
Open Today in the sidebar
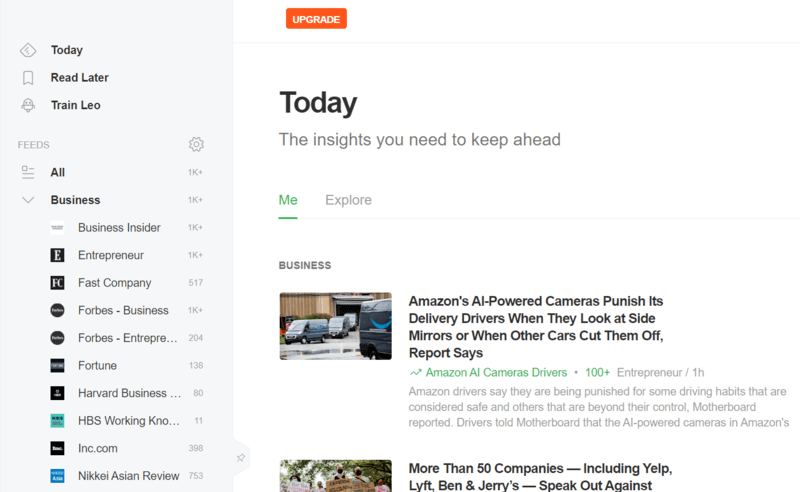tap(67, 50)
